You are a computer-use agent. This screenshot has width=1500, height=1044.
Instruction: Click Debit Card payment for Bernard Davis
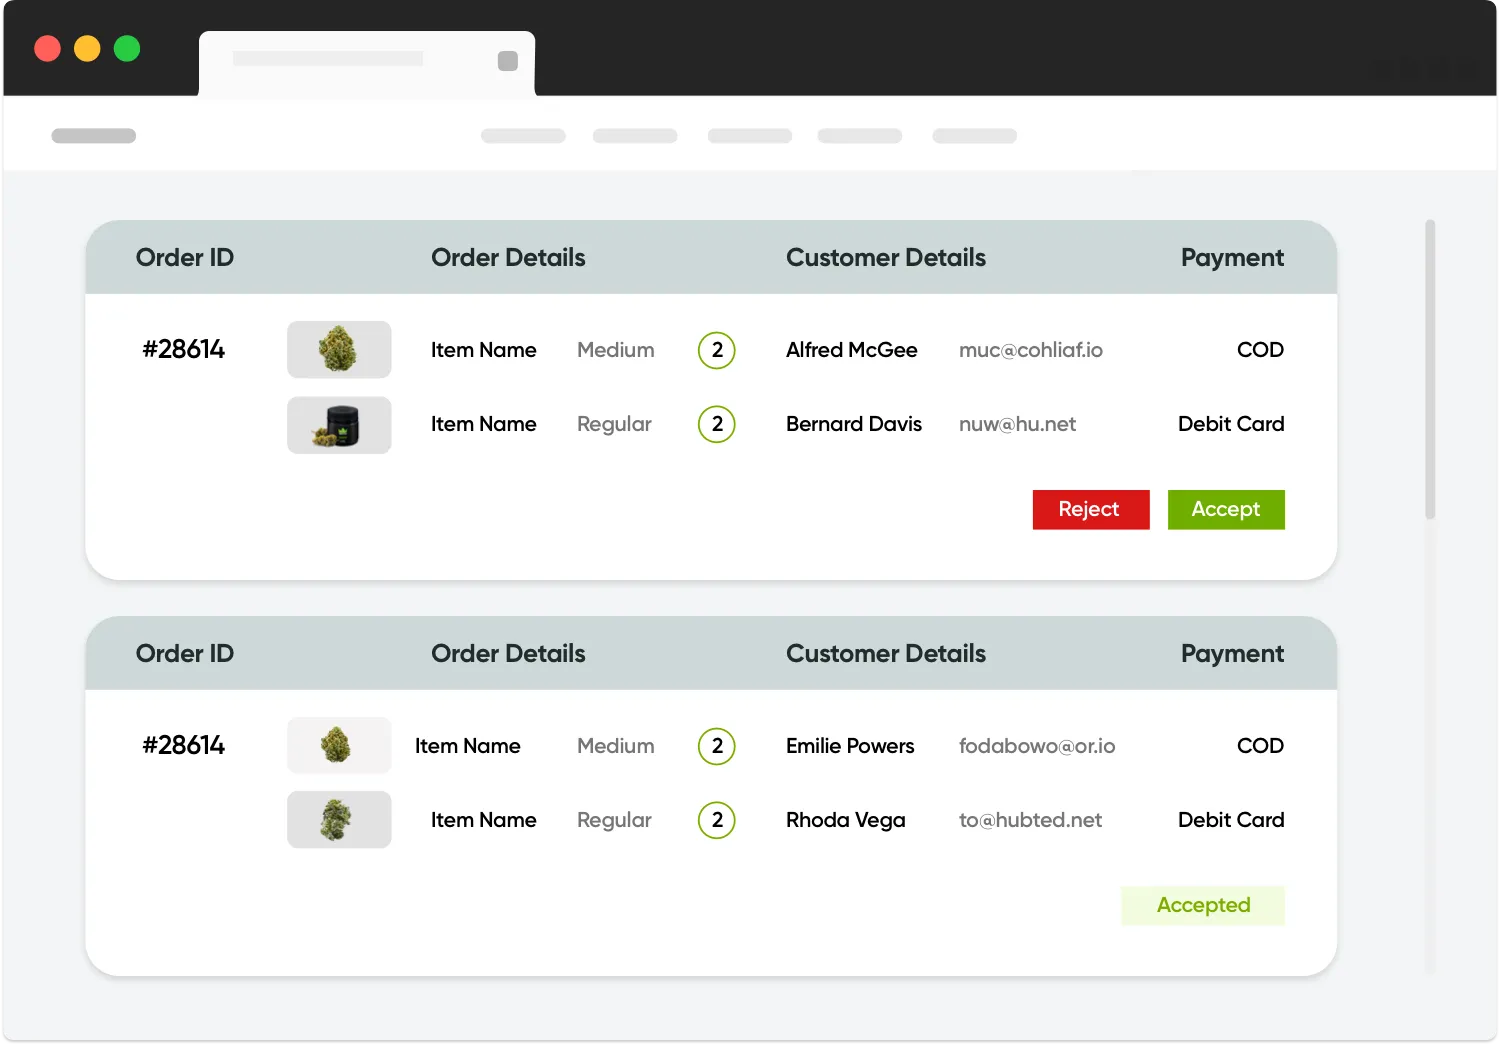click(1231, 424)
